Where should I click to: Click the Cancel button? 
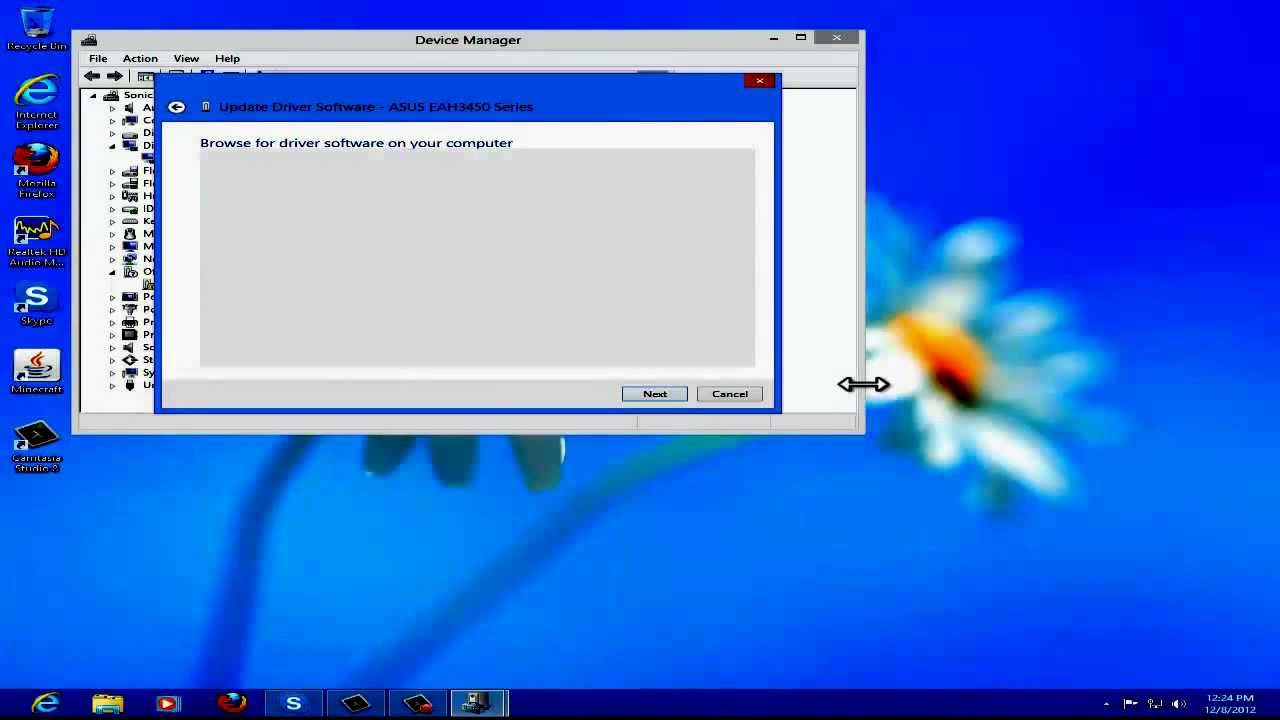click(730, 394)
